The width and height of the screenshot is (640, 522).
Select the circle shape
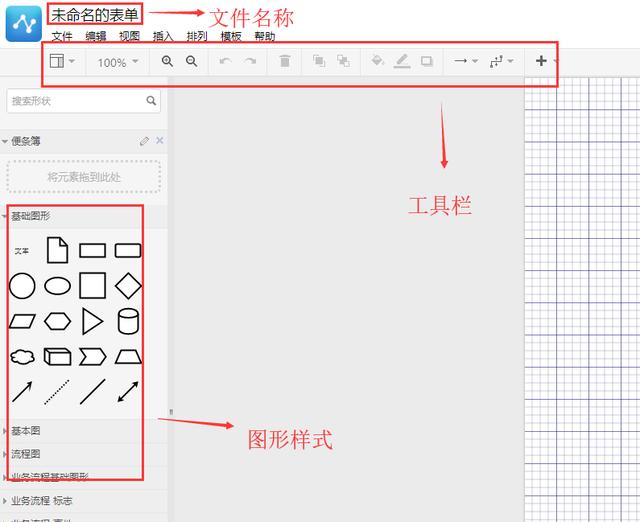[x=22, y=286]
